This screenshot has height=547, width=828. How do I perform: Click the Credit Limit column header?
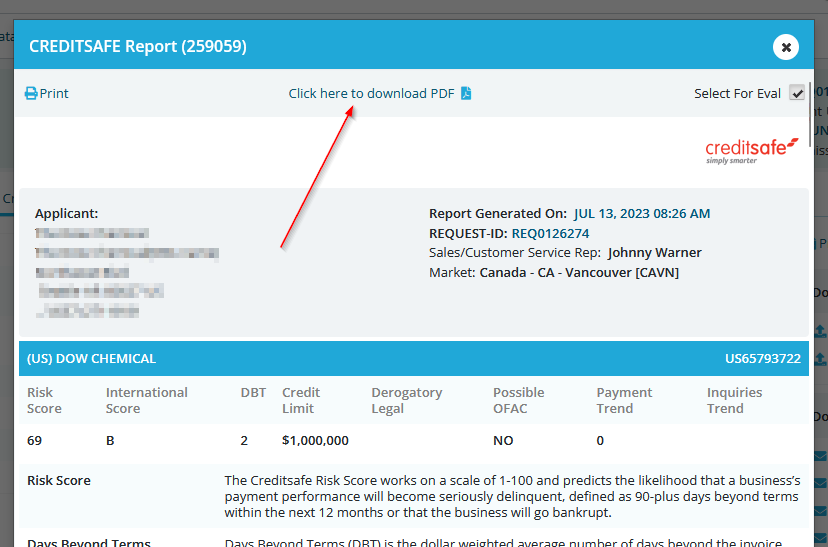click(x=301, y=400)
